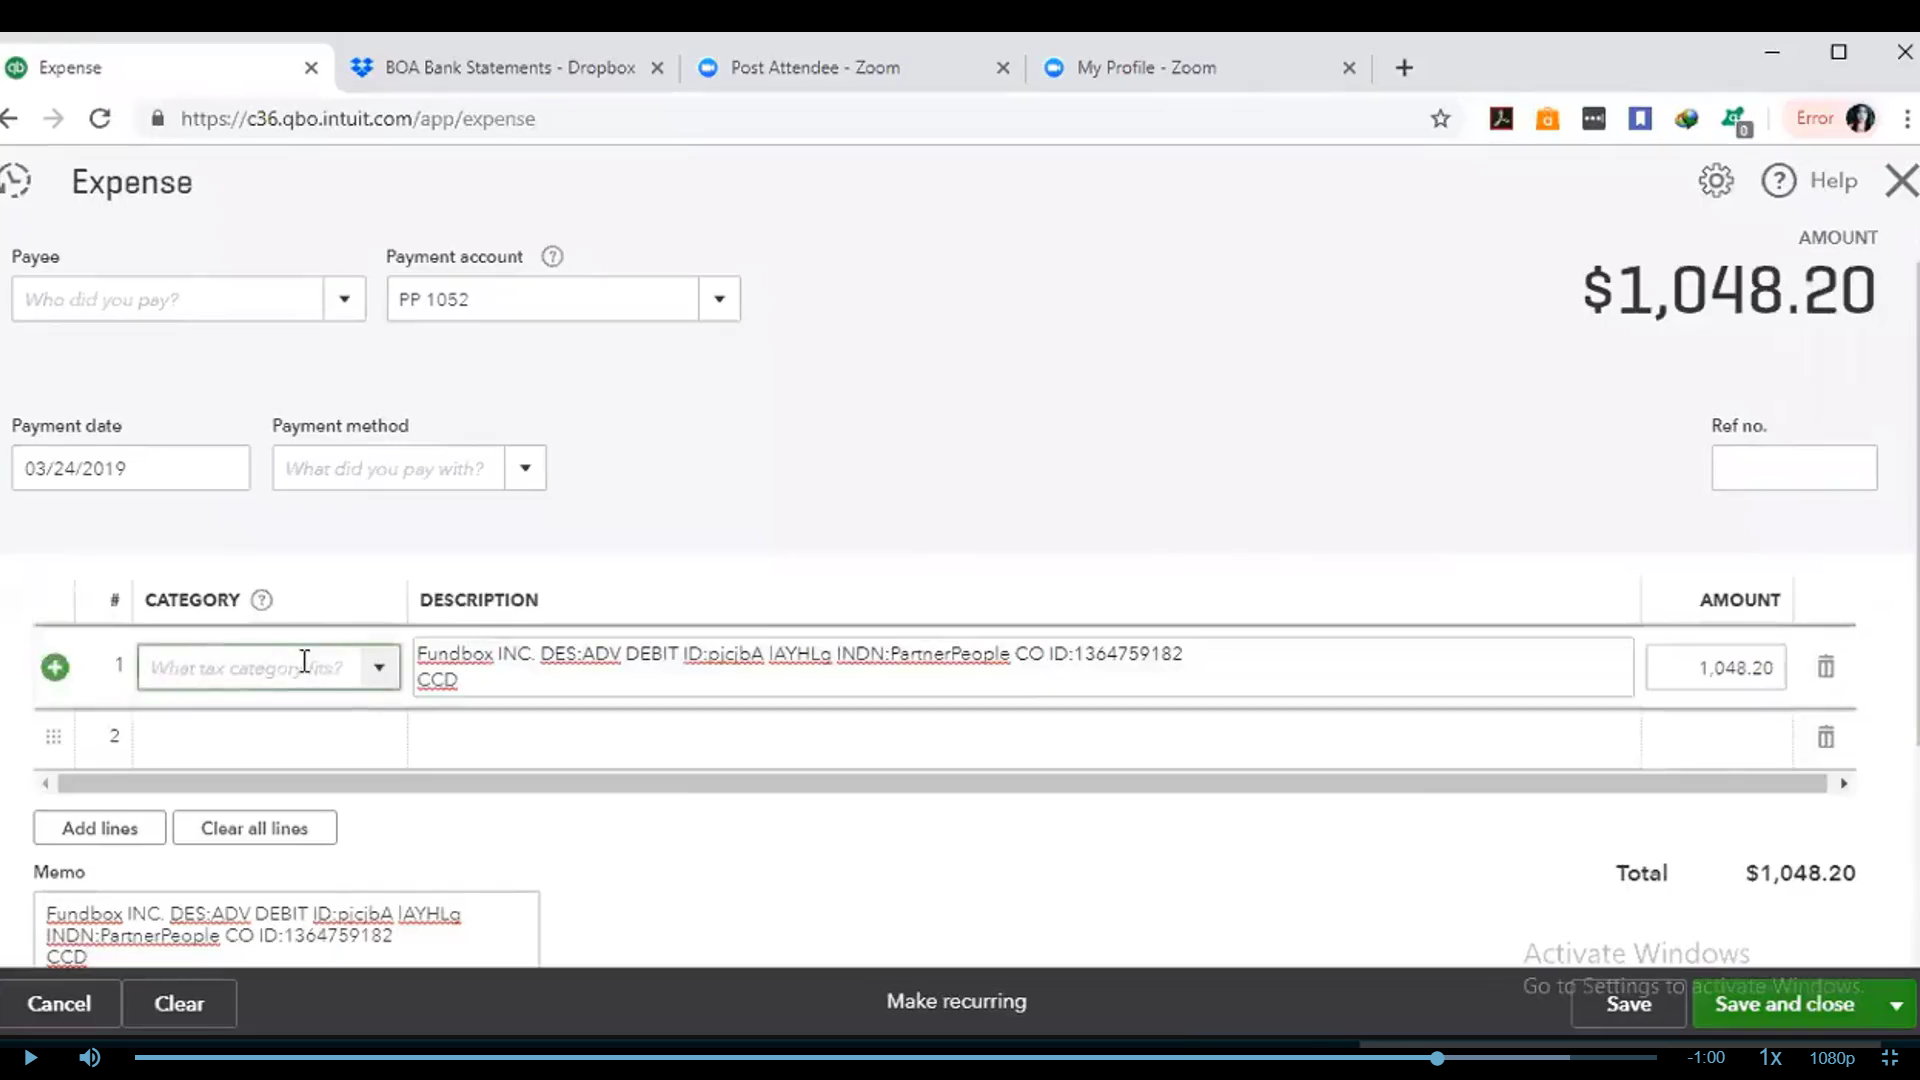Viewport: 1920px width, 1080px height.
Task: Click the Category help question icon
Action: [262, 600]
